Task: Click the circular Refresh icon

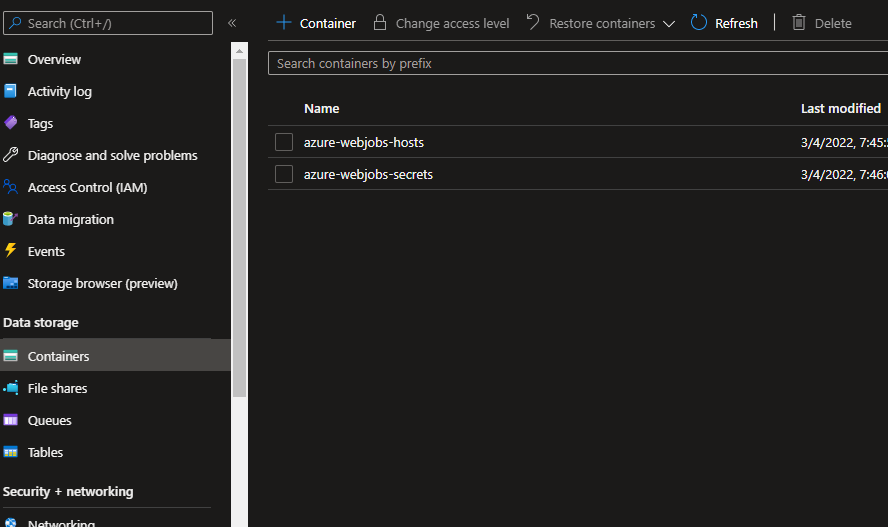Action: (699, 23)
